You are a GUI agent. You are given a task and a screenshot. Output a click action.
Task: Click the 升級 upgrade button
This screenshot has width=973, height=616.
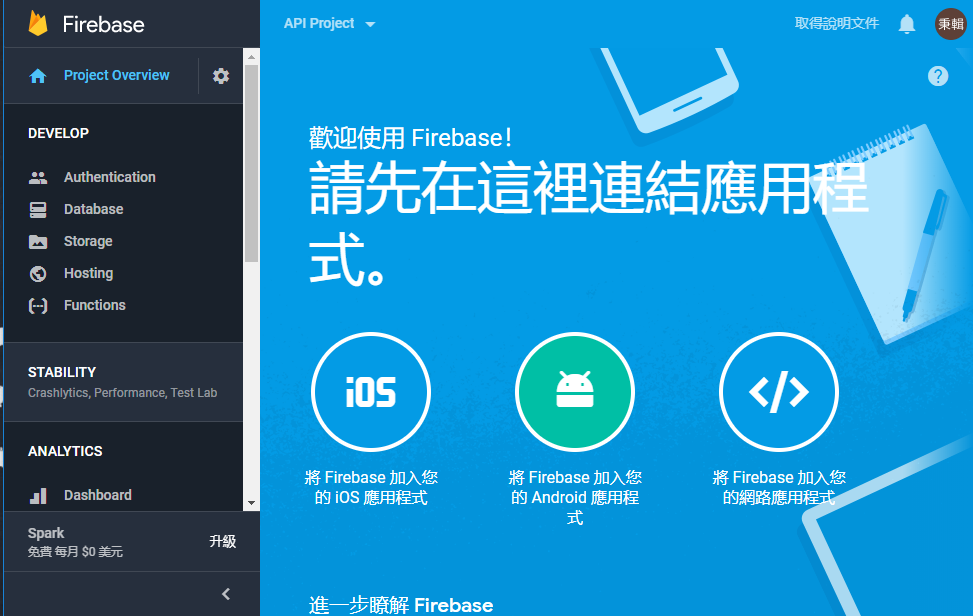click(x=222, y=542)
